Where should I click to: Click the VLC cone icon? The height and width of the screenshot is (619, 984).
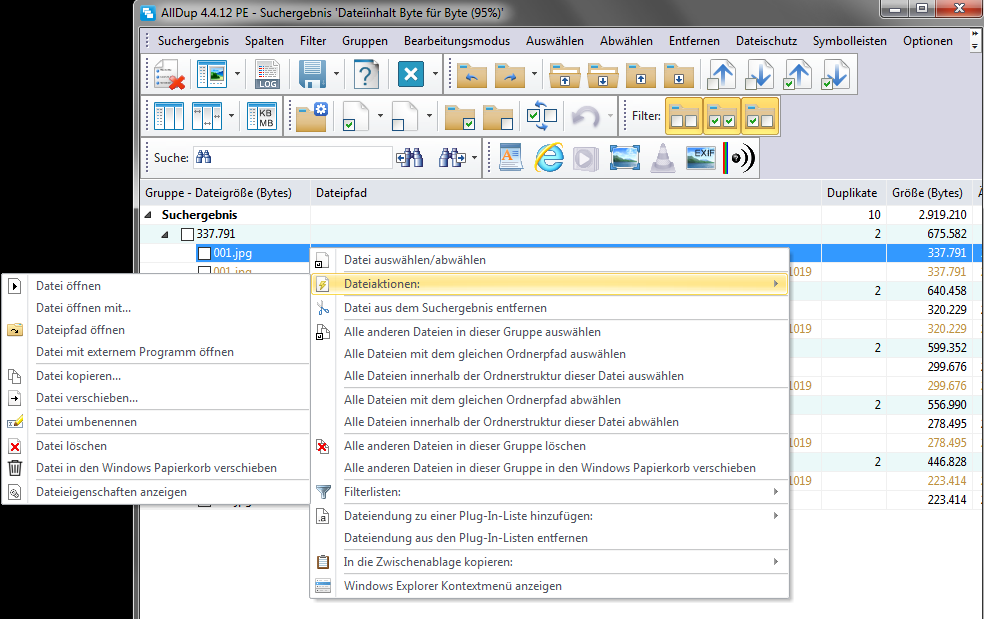click(x=663, y=158)
